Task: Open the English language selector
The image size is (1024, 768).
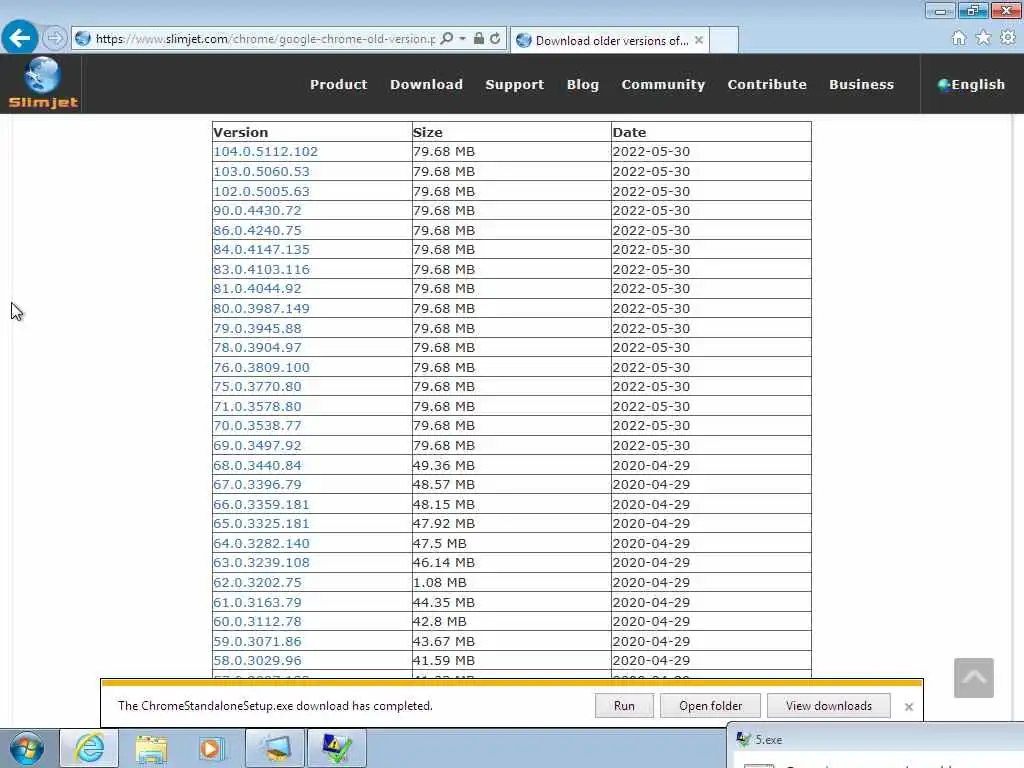Action: (971, 84)
